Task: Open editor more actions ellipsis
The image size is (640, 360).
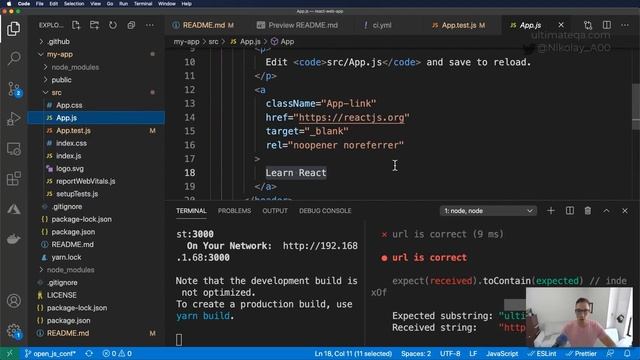Action: [625, 25]
